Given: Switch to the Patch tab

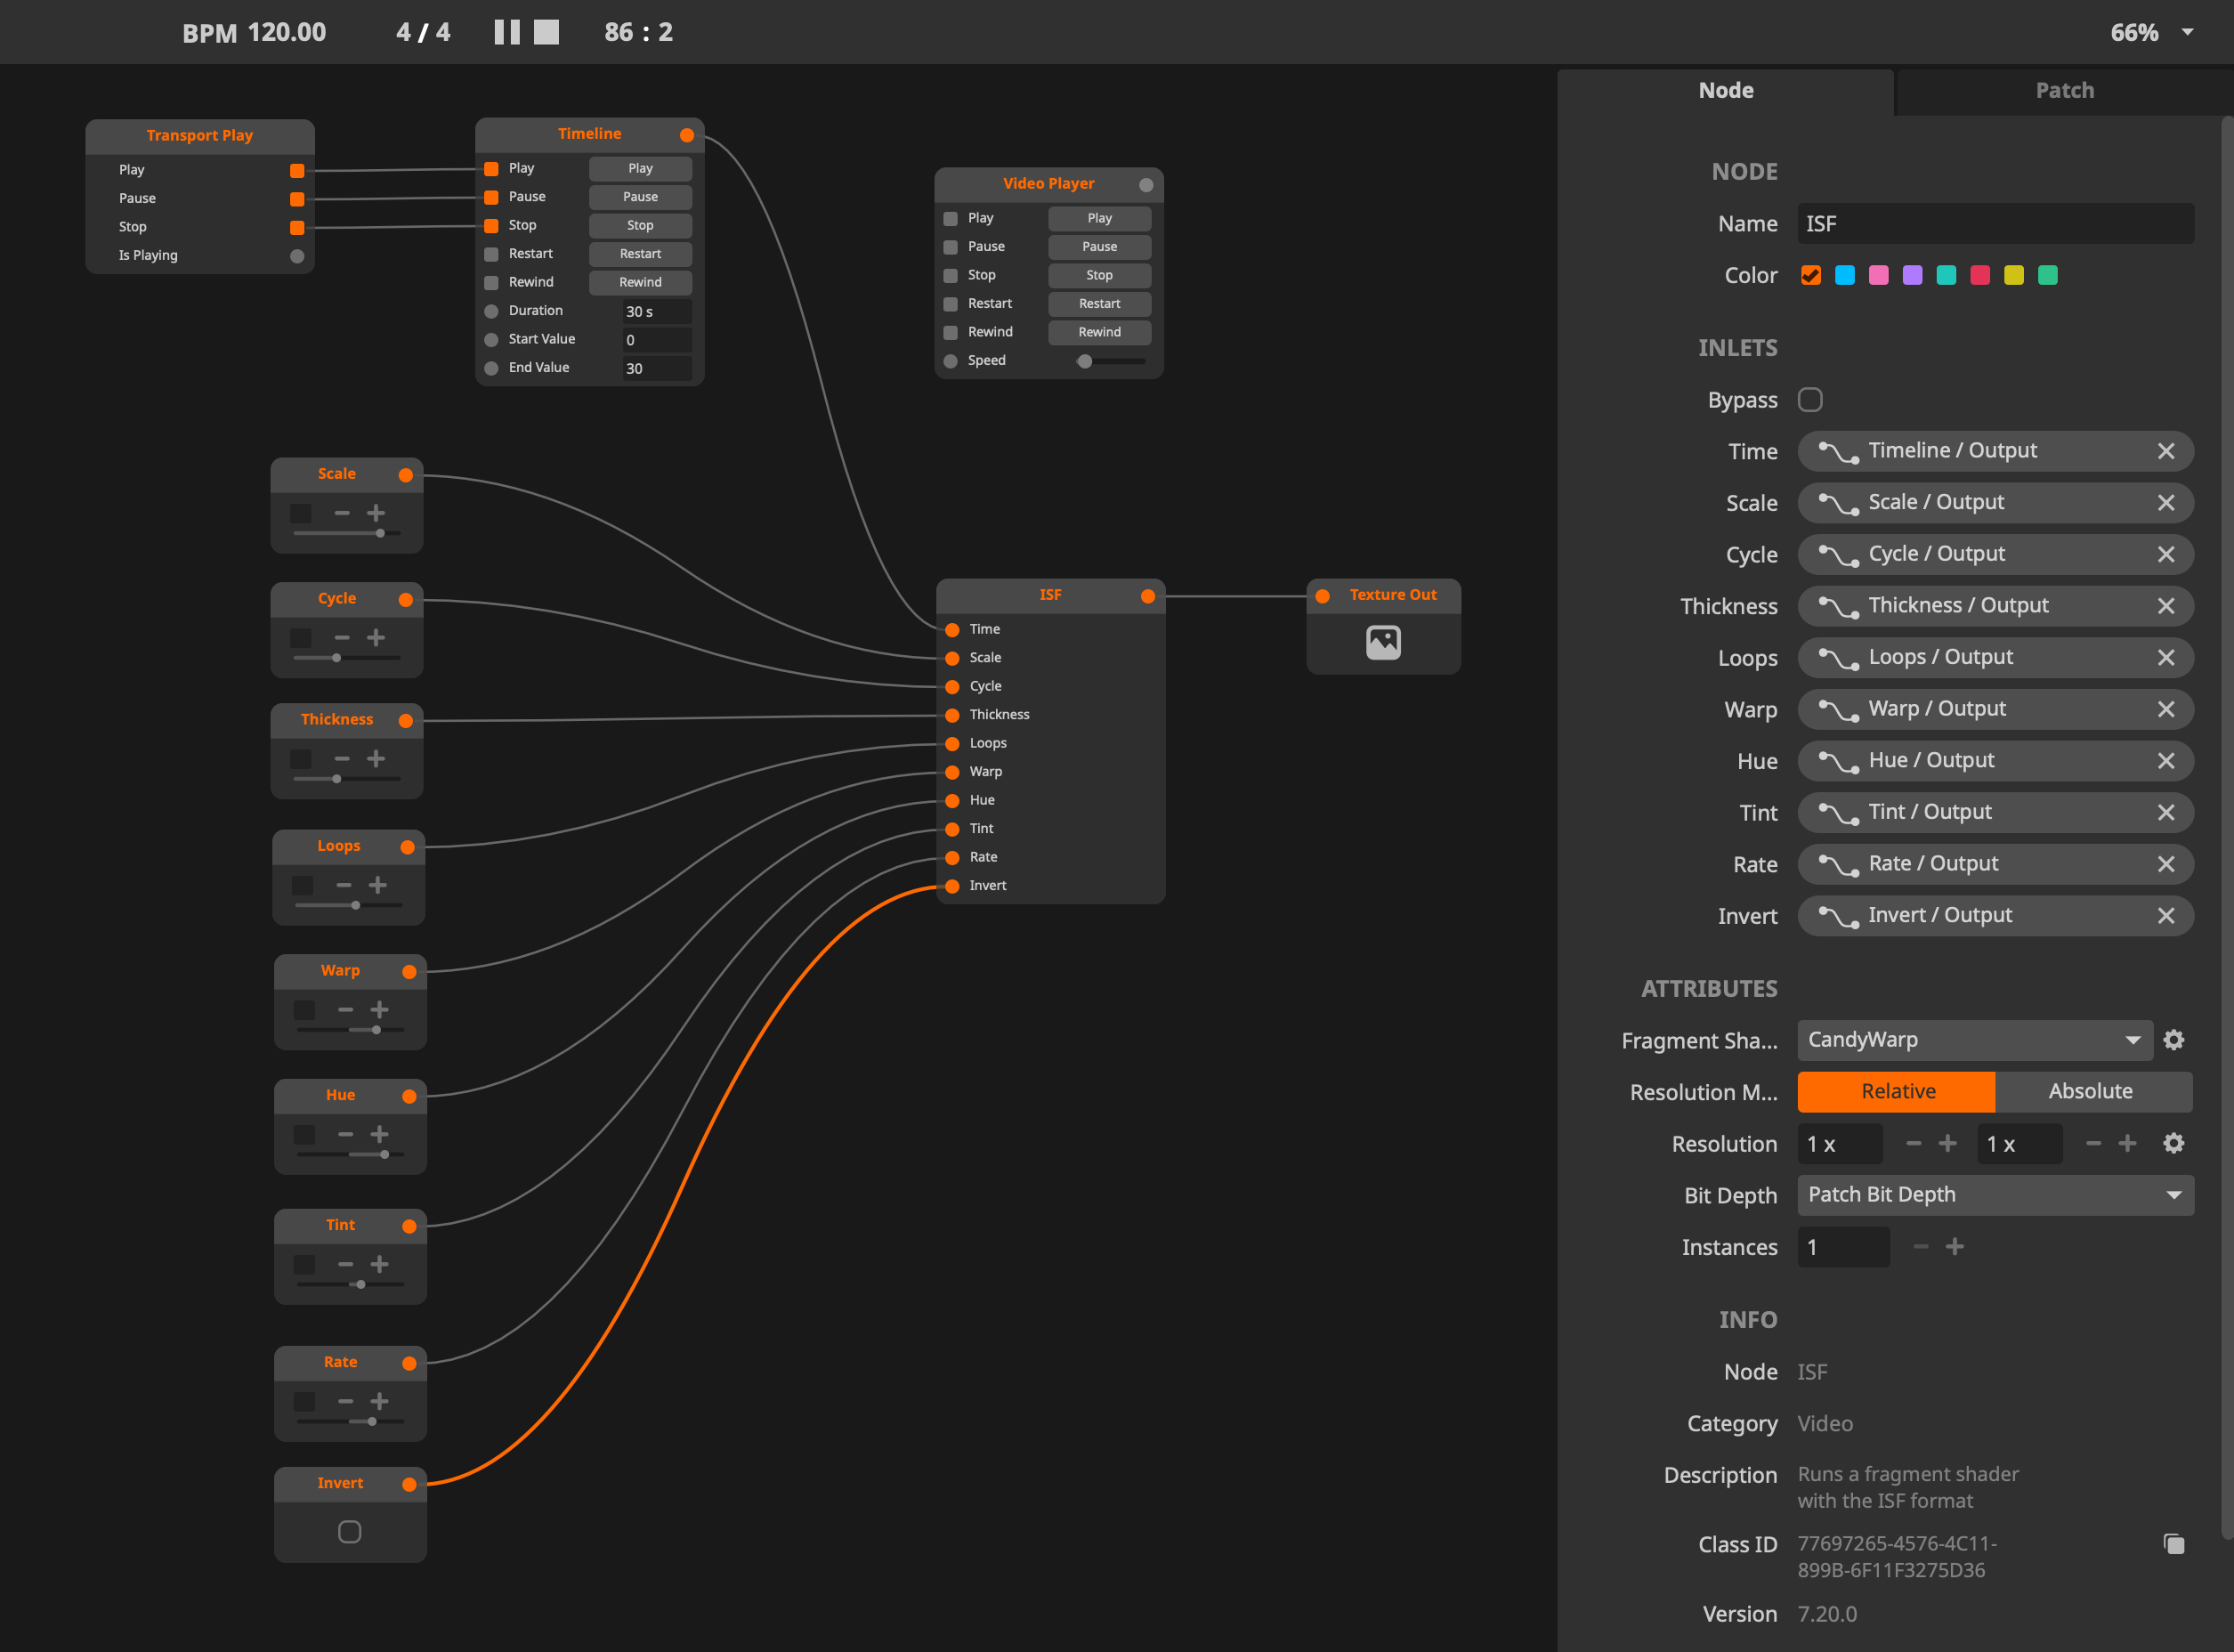Looking at the screenshot, I should [2064, 90].
